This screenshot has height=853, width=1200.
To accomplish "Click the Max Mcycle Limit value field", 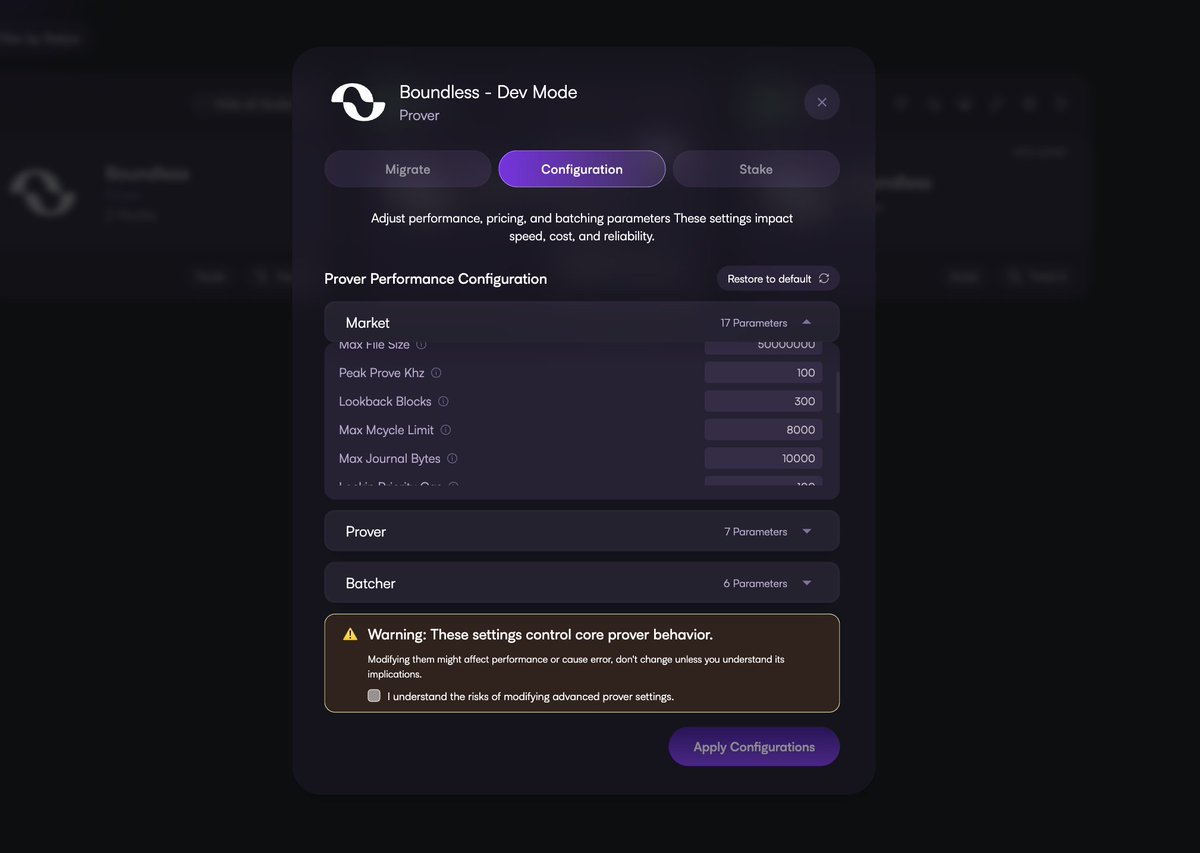I will click(764, 430).
